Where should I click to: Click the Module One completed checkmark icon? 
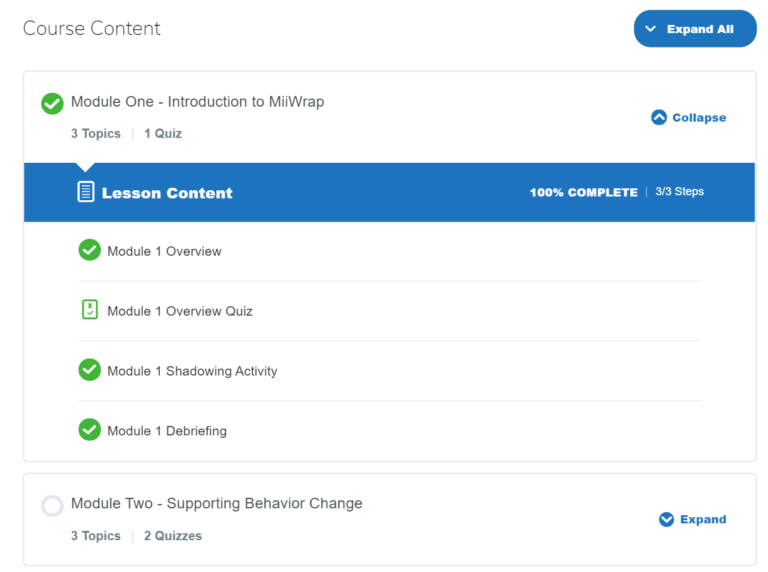coord(52,103)
